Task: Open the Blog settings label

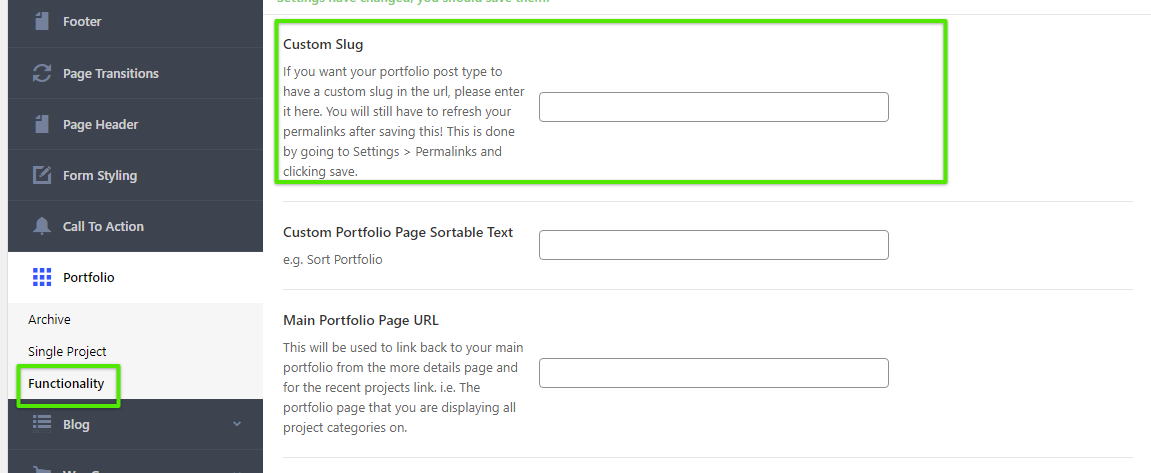Action: coord(76,424)
